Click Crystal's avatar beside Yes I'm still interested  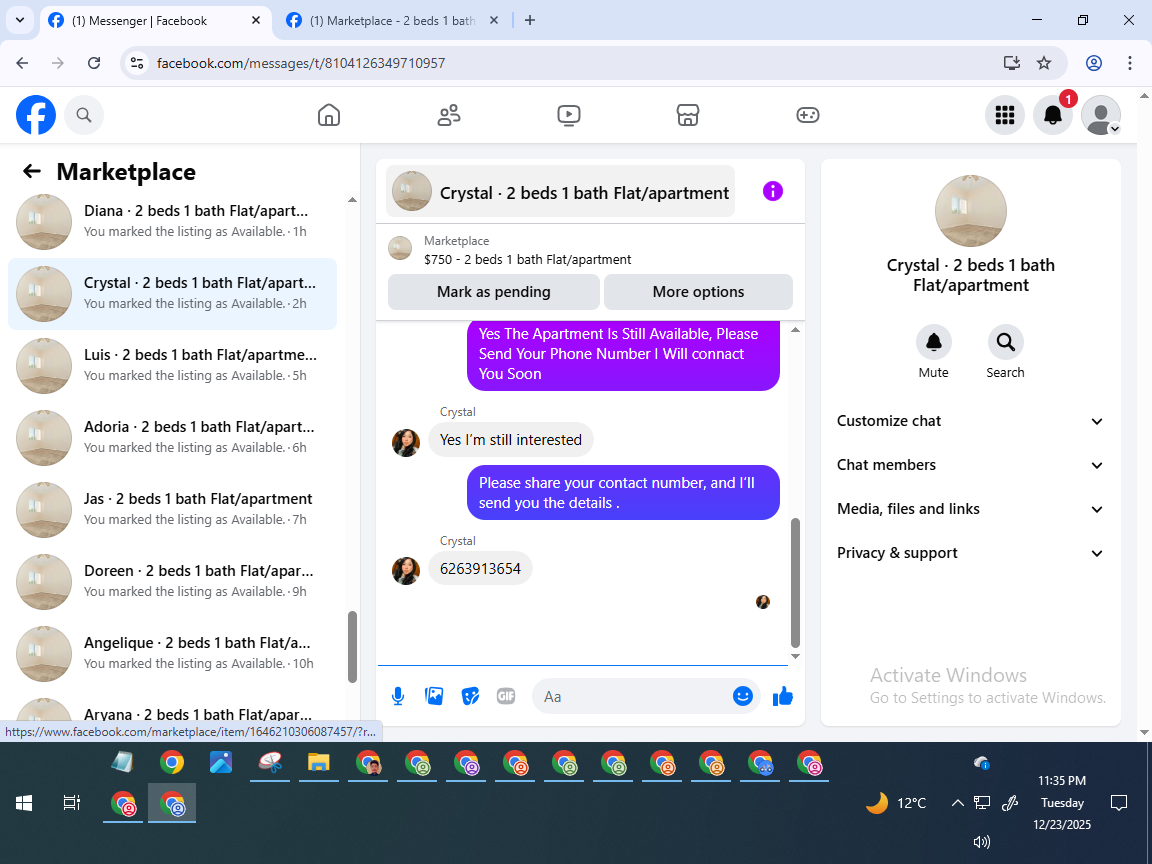[x=406, y=443]
